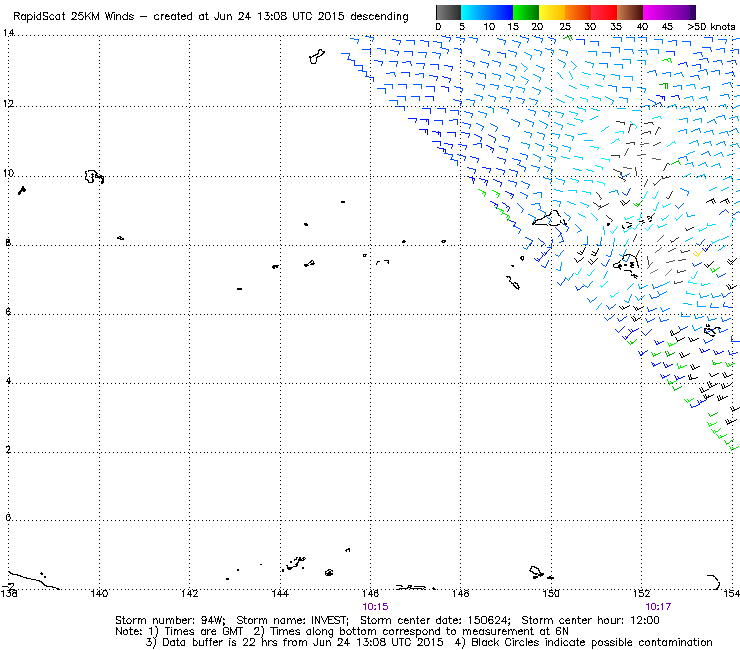740x650 pixels.
Task: Click the 'Storm center hour: 12:00' text
Action: tap(590, 620)
